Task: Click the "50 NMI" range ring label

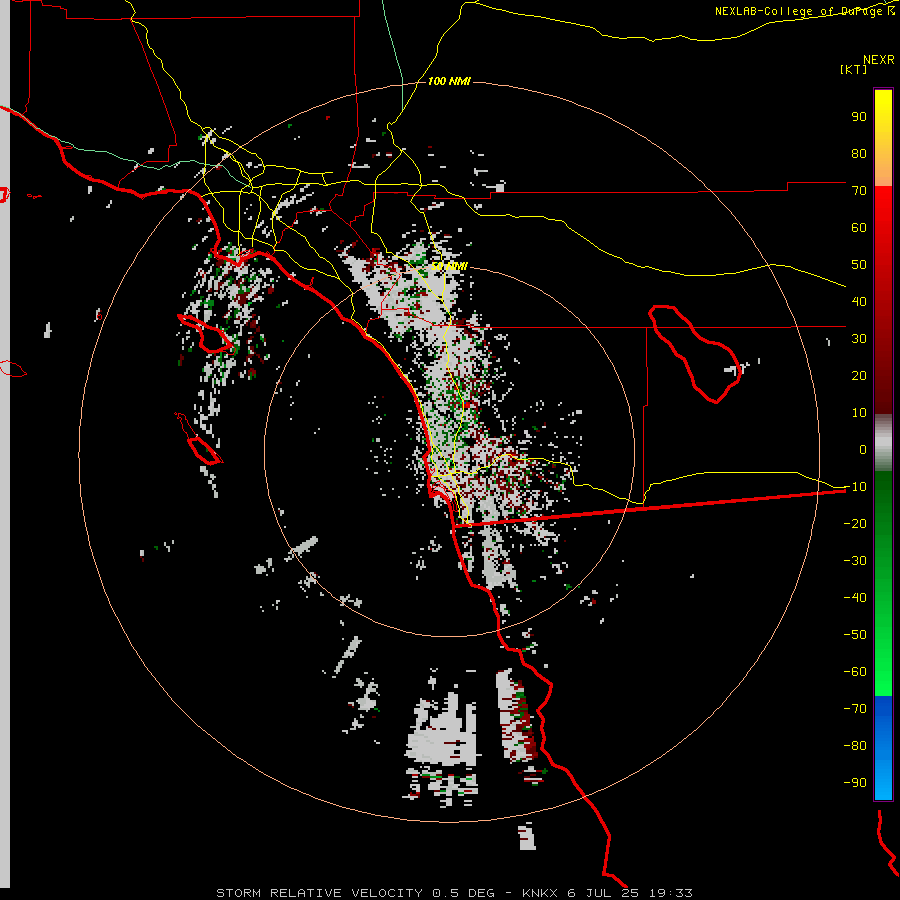Action: pos(449,267)
